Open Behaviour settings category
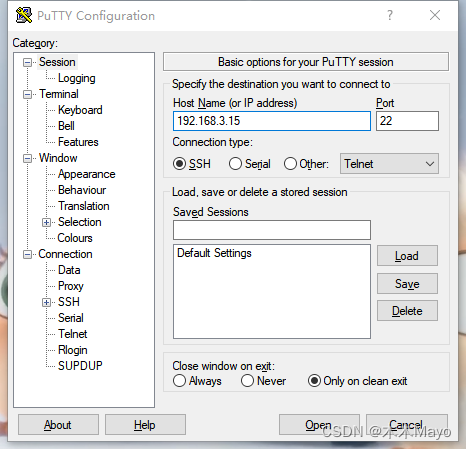466x449 pixels. 82,190
